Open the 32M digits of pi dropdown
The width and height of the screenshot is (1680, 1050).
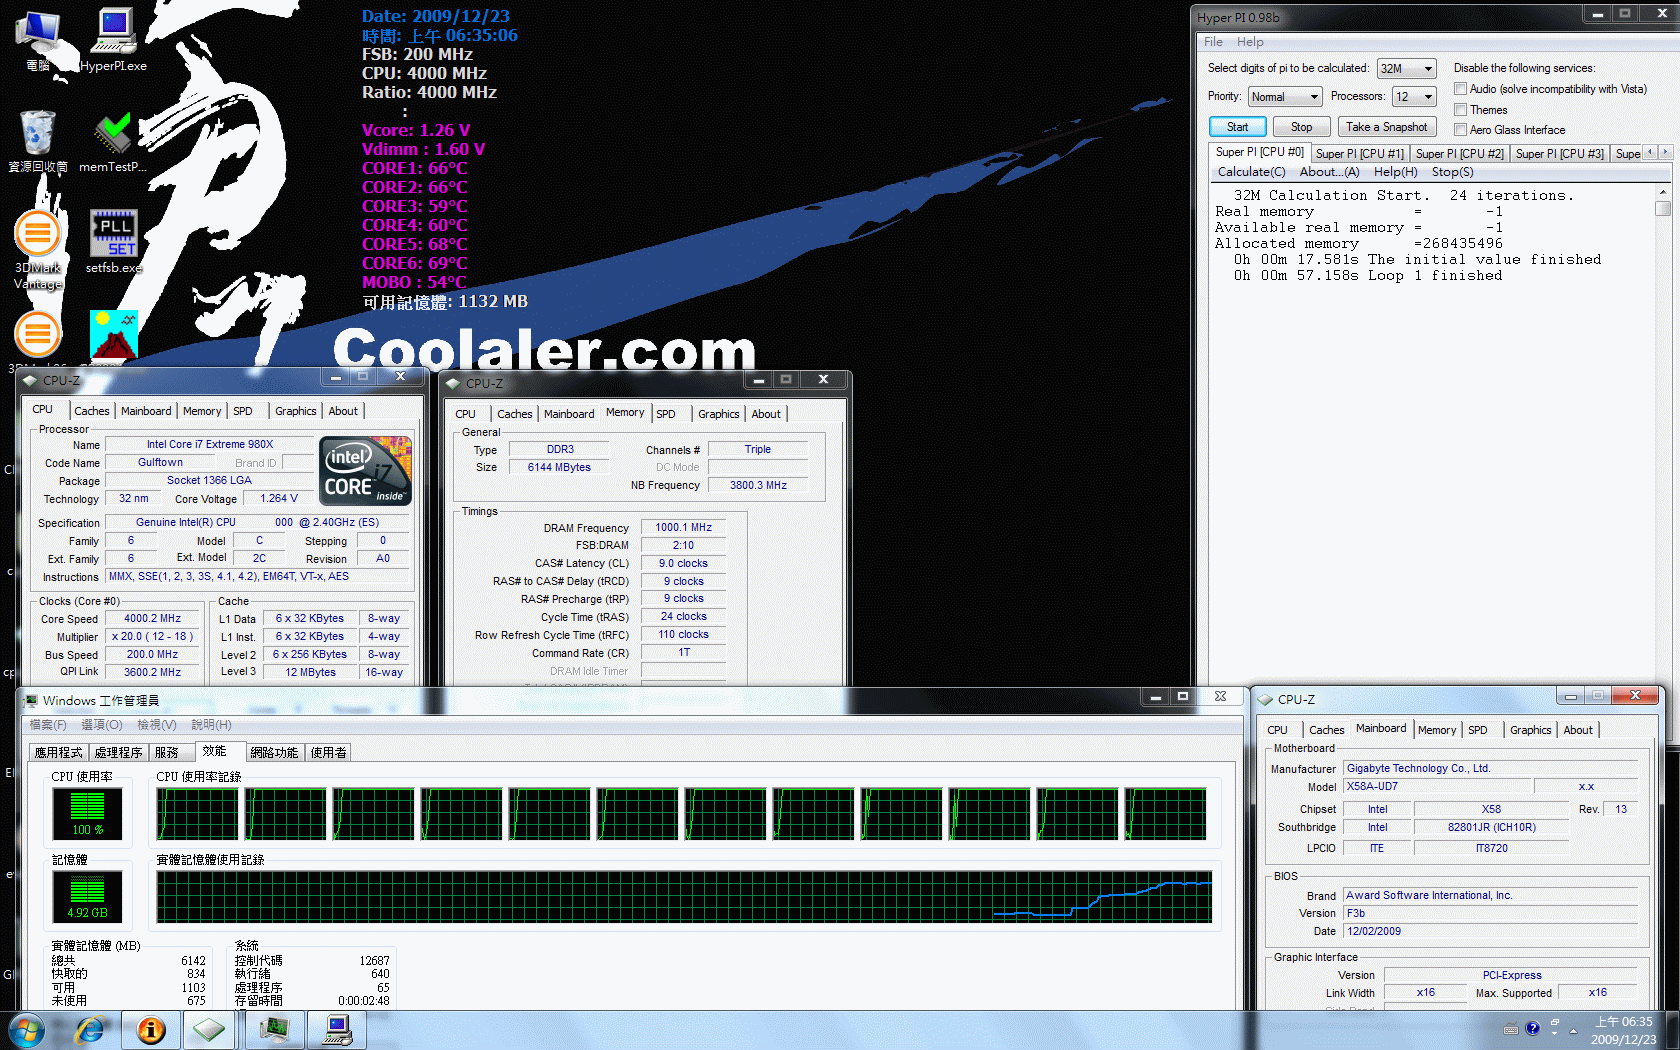click(1406, 68)
